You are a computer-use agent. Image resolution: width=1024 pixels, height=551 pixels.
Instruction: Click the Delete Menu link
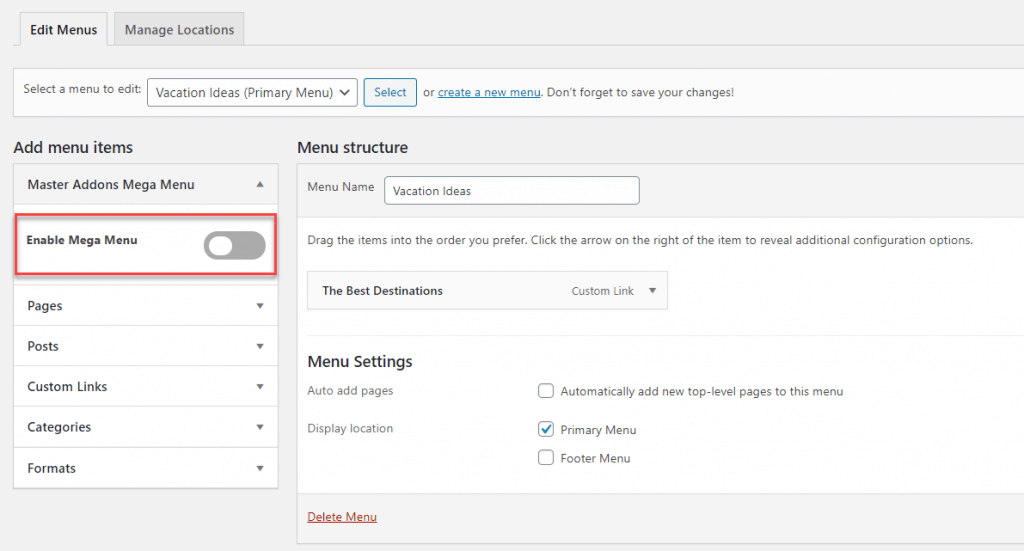[x=342, y=517]
